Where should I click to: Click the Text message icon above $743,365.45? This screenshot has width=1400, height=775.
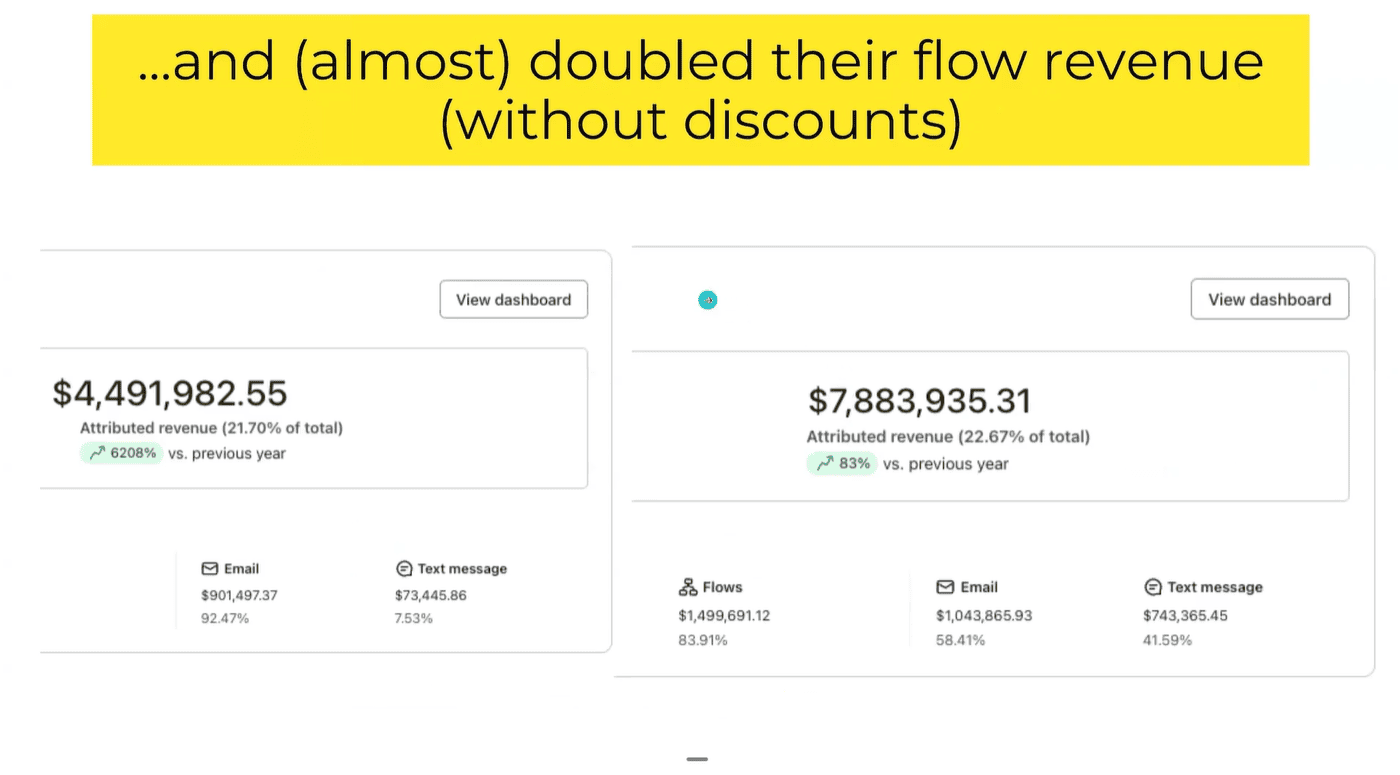pyautogui.click(x=1152, y=587)
